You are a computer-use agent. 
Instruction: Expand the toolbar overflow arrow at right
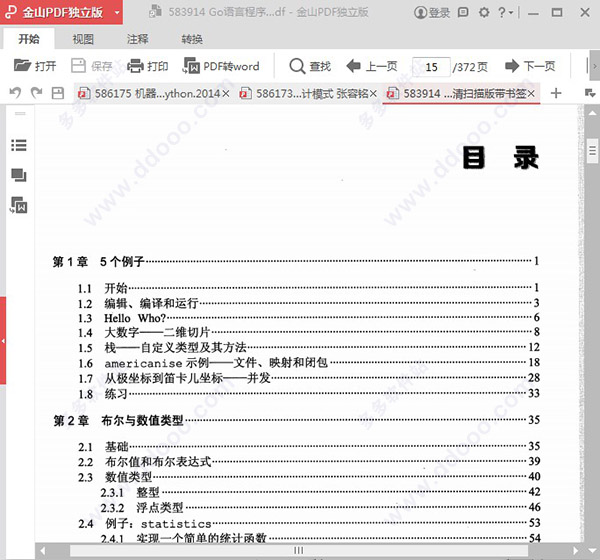coord(594,66)
